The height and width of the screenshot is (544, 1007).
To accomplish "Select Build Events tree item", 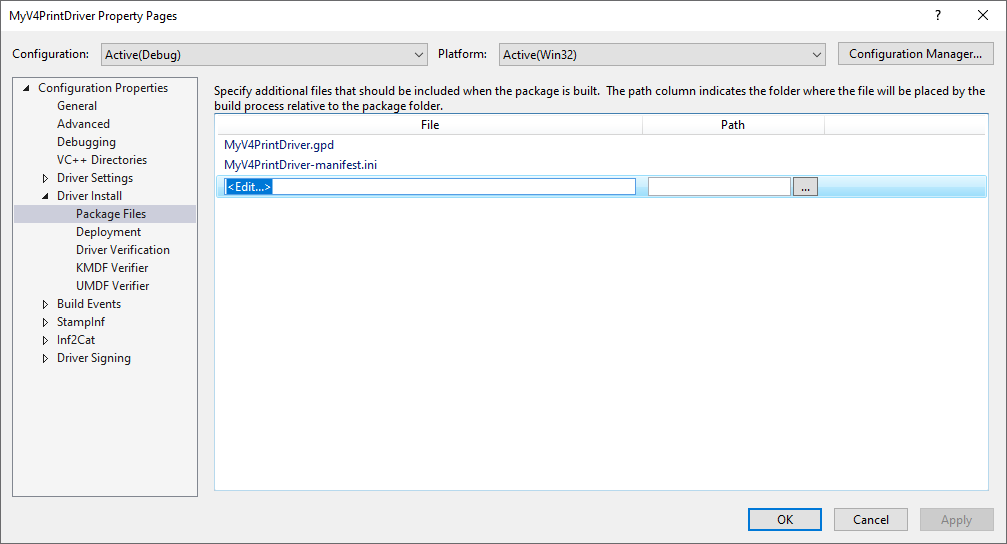I will pos(89,304).
